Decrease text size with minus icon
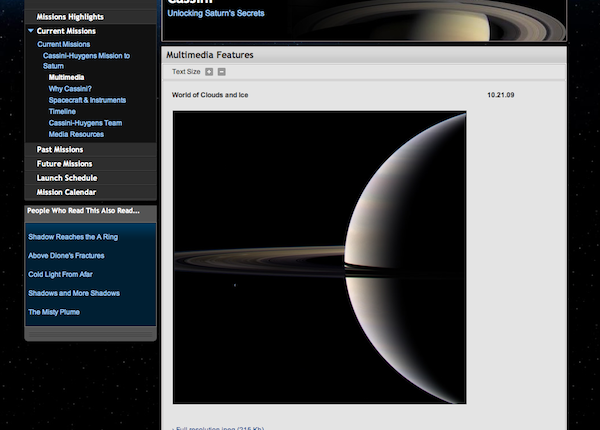This screenshot has width=600, height=430. [222, 72]
